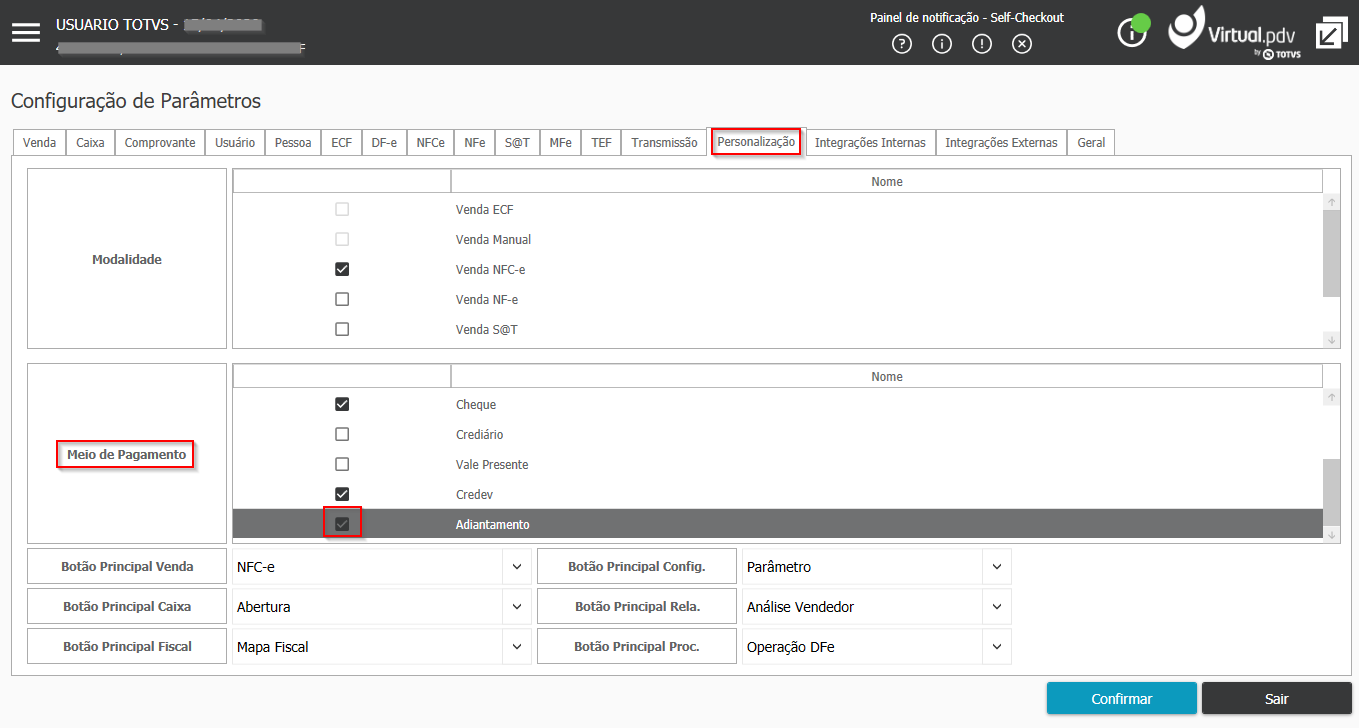The height and width of the screenshot is (728, 1359).
Task: Open the hamburger main menu
Action: point(26,32)
